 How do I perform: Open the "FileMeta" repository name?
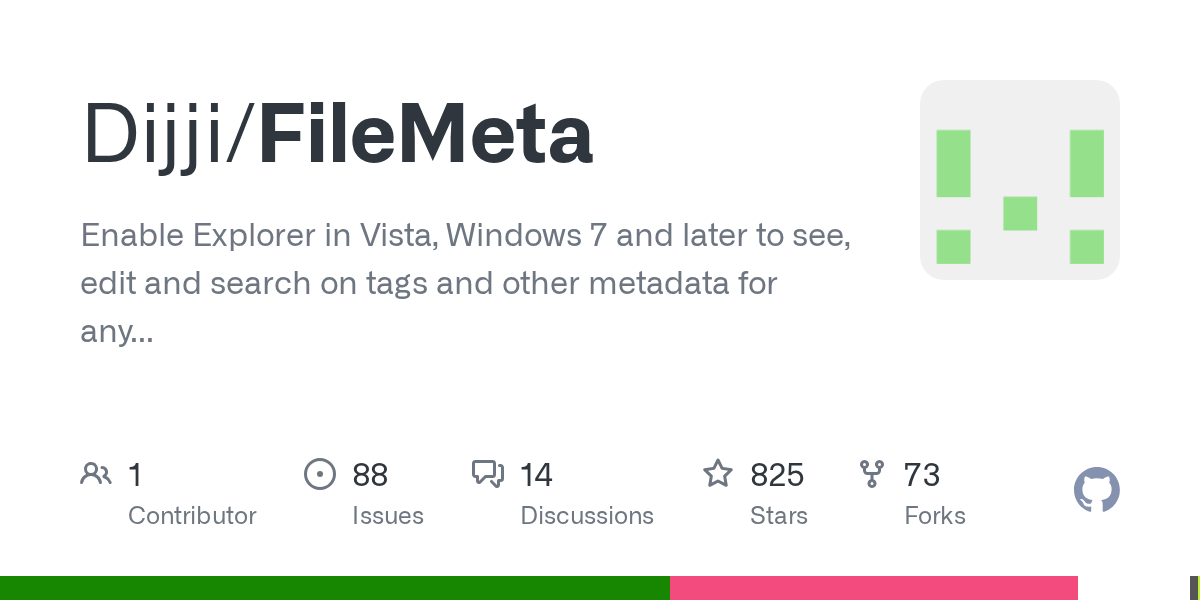[x=426, y=137]
